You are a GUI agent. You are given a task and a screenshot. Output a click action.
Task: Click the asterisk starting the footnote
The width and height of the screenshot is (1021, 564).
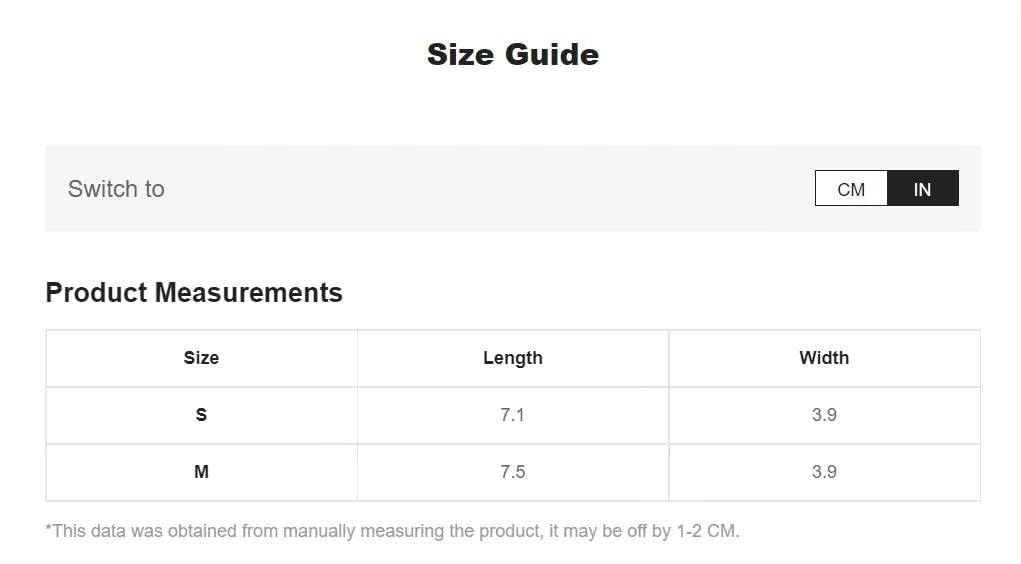click(x=48, y=529)
